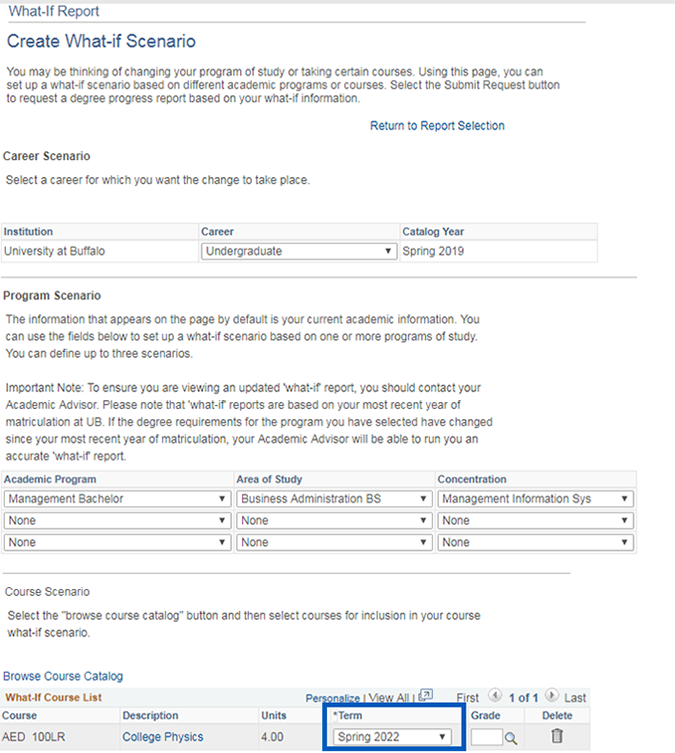675x753 pixels.
Task: Open the College Physics description link
Action: [162, 737]
